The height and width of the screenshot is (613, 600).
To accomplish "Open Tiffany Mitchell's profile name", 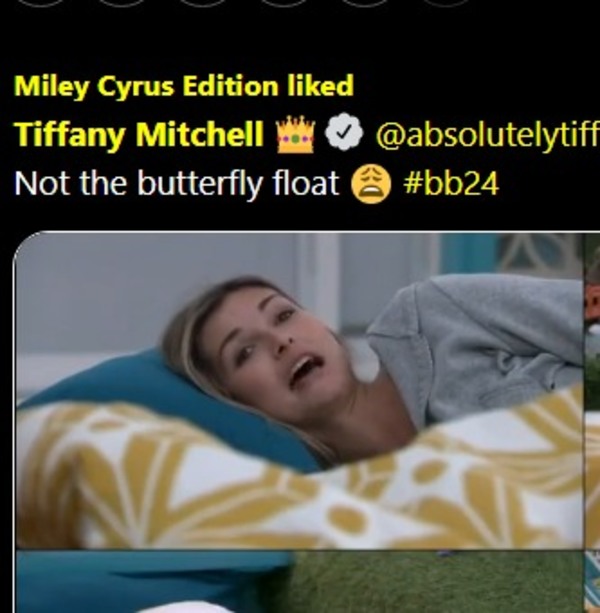I will click(x=139, y=134).
